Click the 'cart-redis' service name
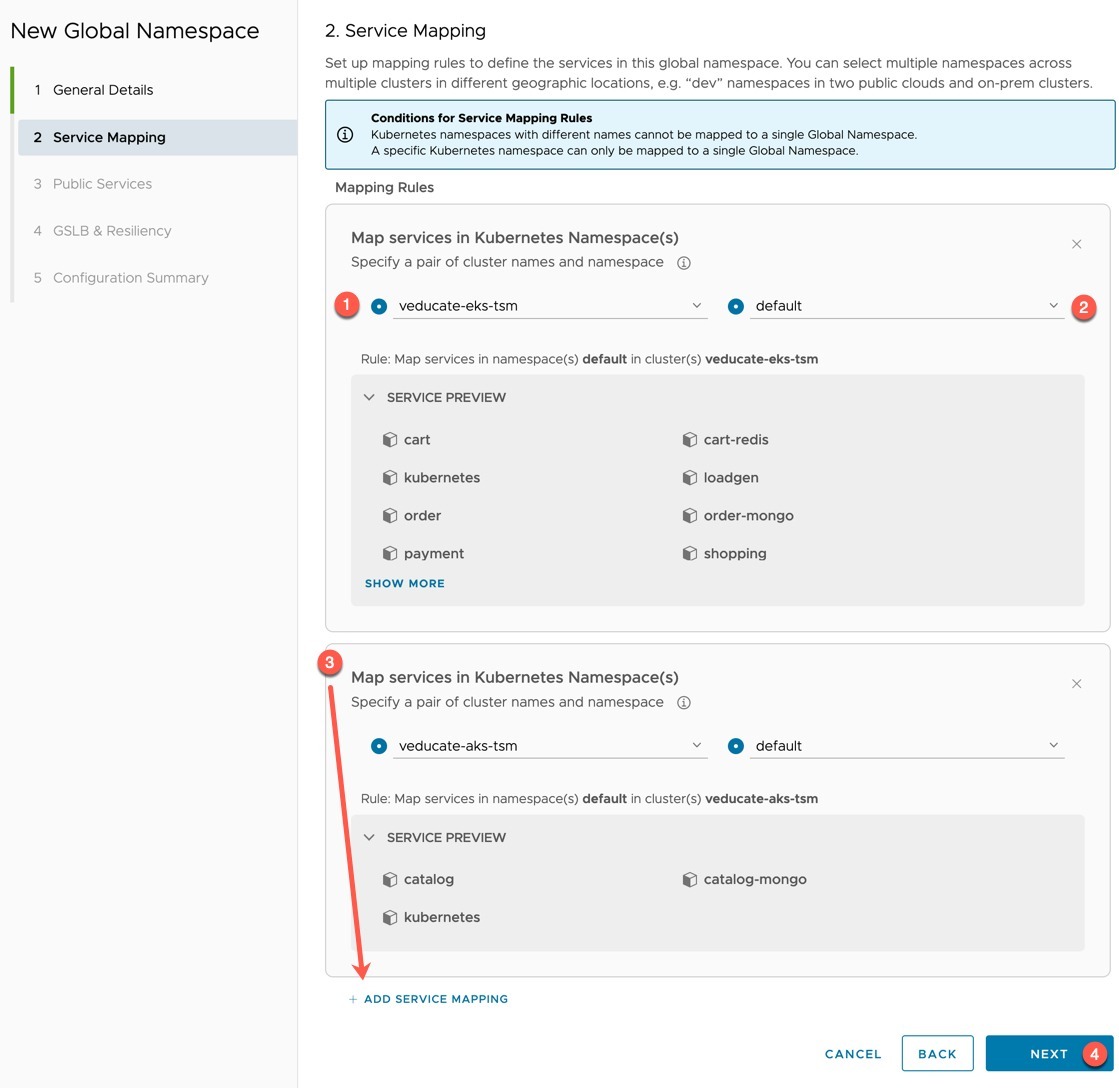1119x1088 pixels. point(736,439)
